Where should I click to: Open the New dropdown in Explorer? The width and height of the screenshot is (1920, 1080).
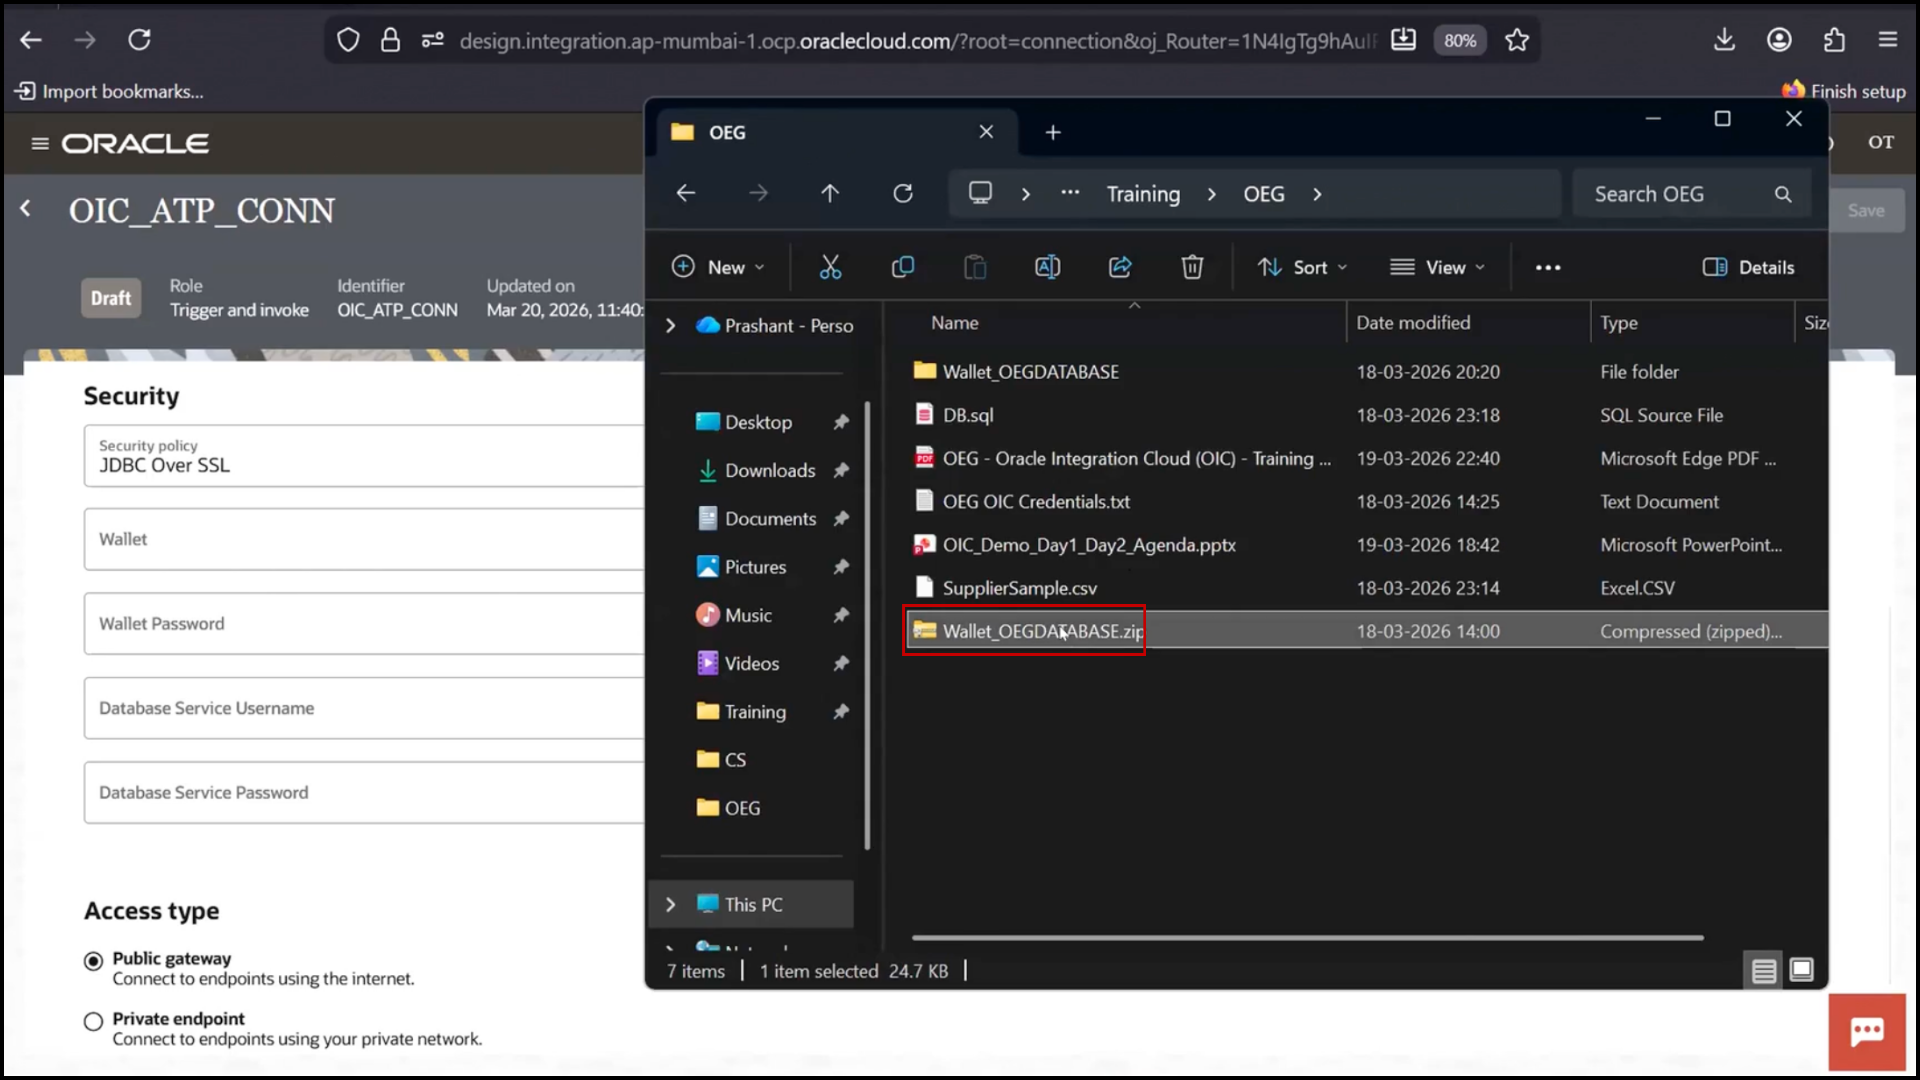pyautogui.click(x=718, y=267)
